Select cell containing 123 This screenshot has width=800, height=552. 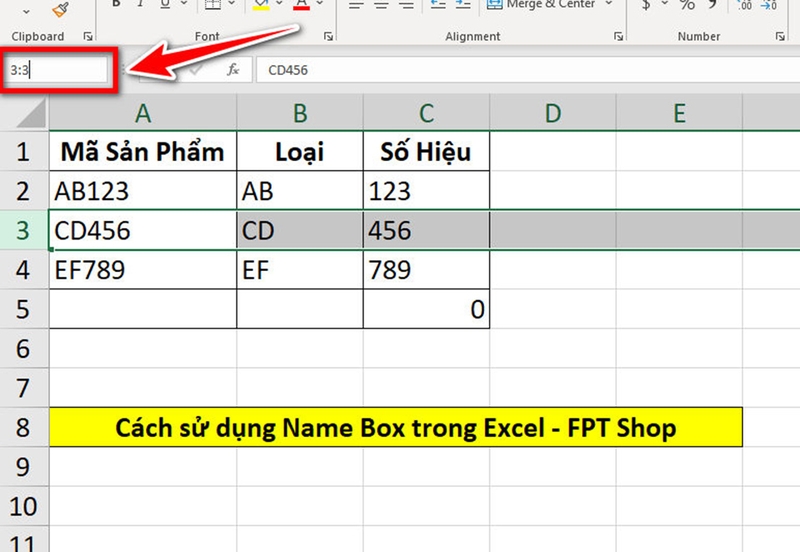427,191
